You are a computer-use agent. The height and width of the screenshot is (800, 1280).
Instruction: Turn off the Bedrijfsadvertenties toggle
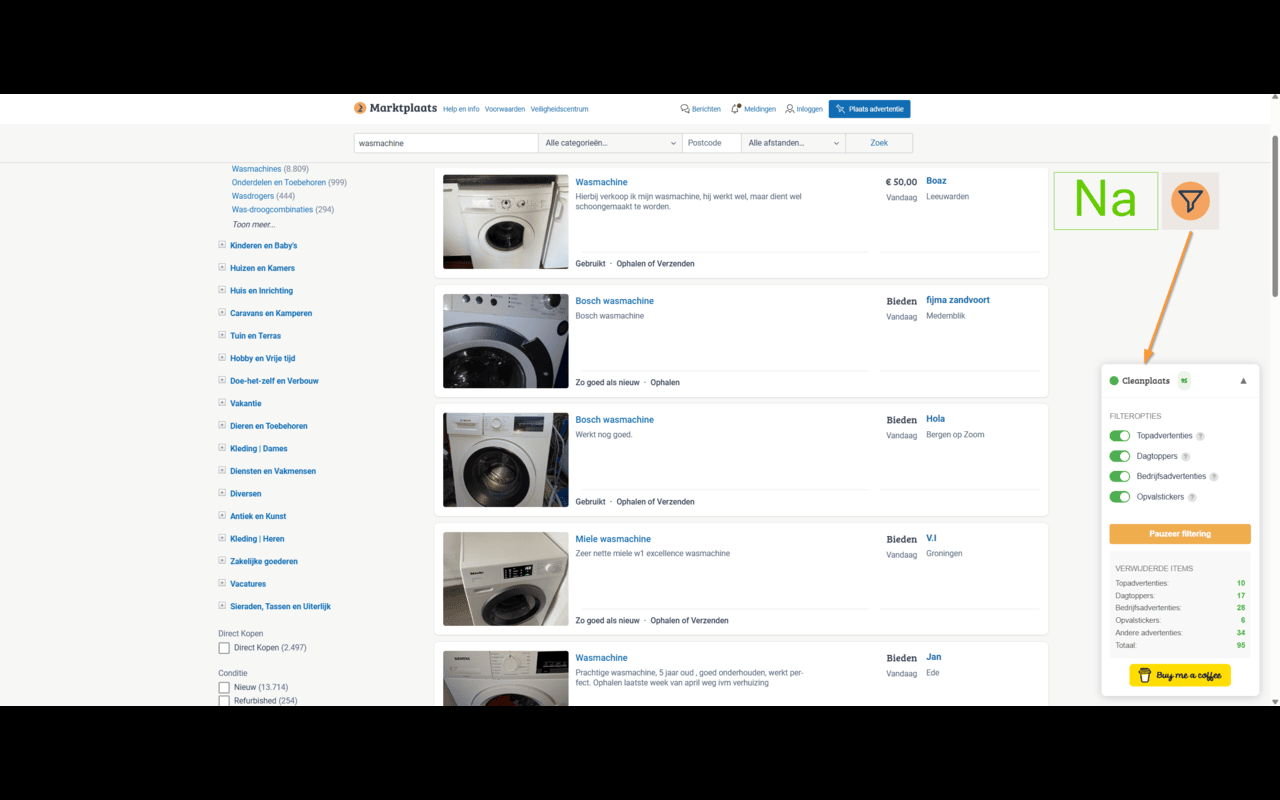point(1120,476)
